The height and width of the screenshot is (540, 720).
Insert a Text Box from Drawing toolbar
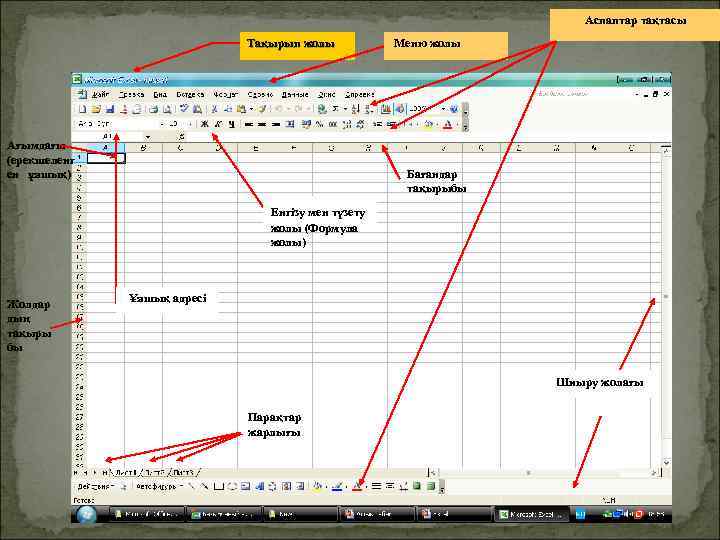pos(246,486)
